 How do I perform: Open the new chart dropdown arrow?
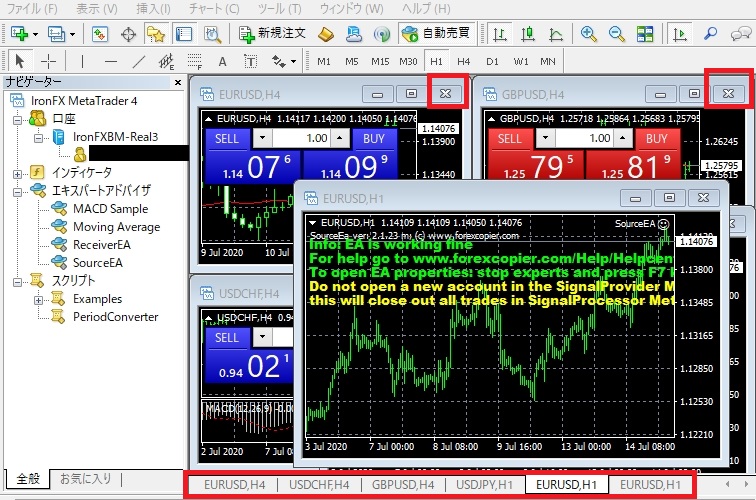coord(35,34)
